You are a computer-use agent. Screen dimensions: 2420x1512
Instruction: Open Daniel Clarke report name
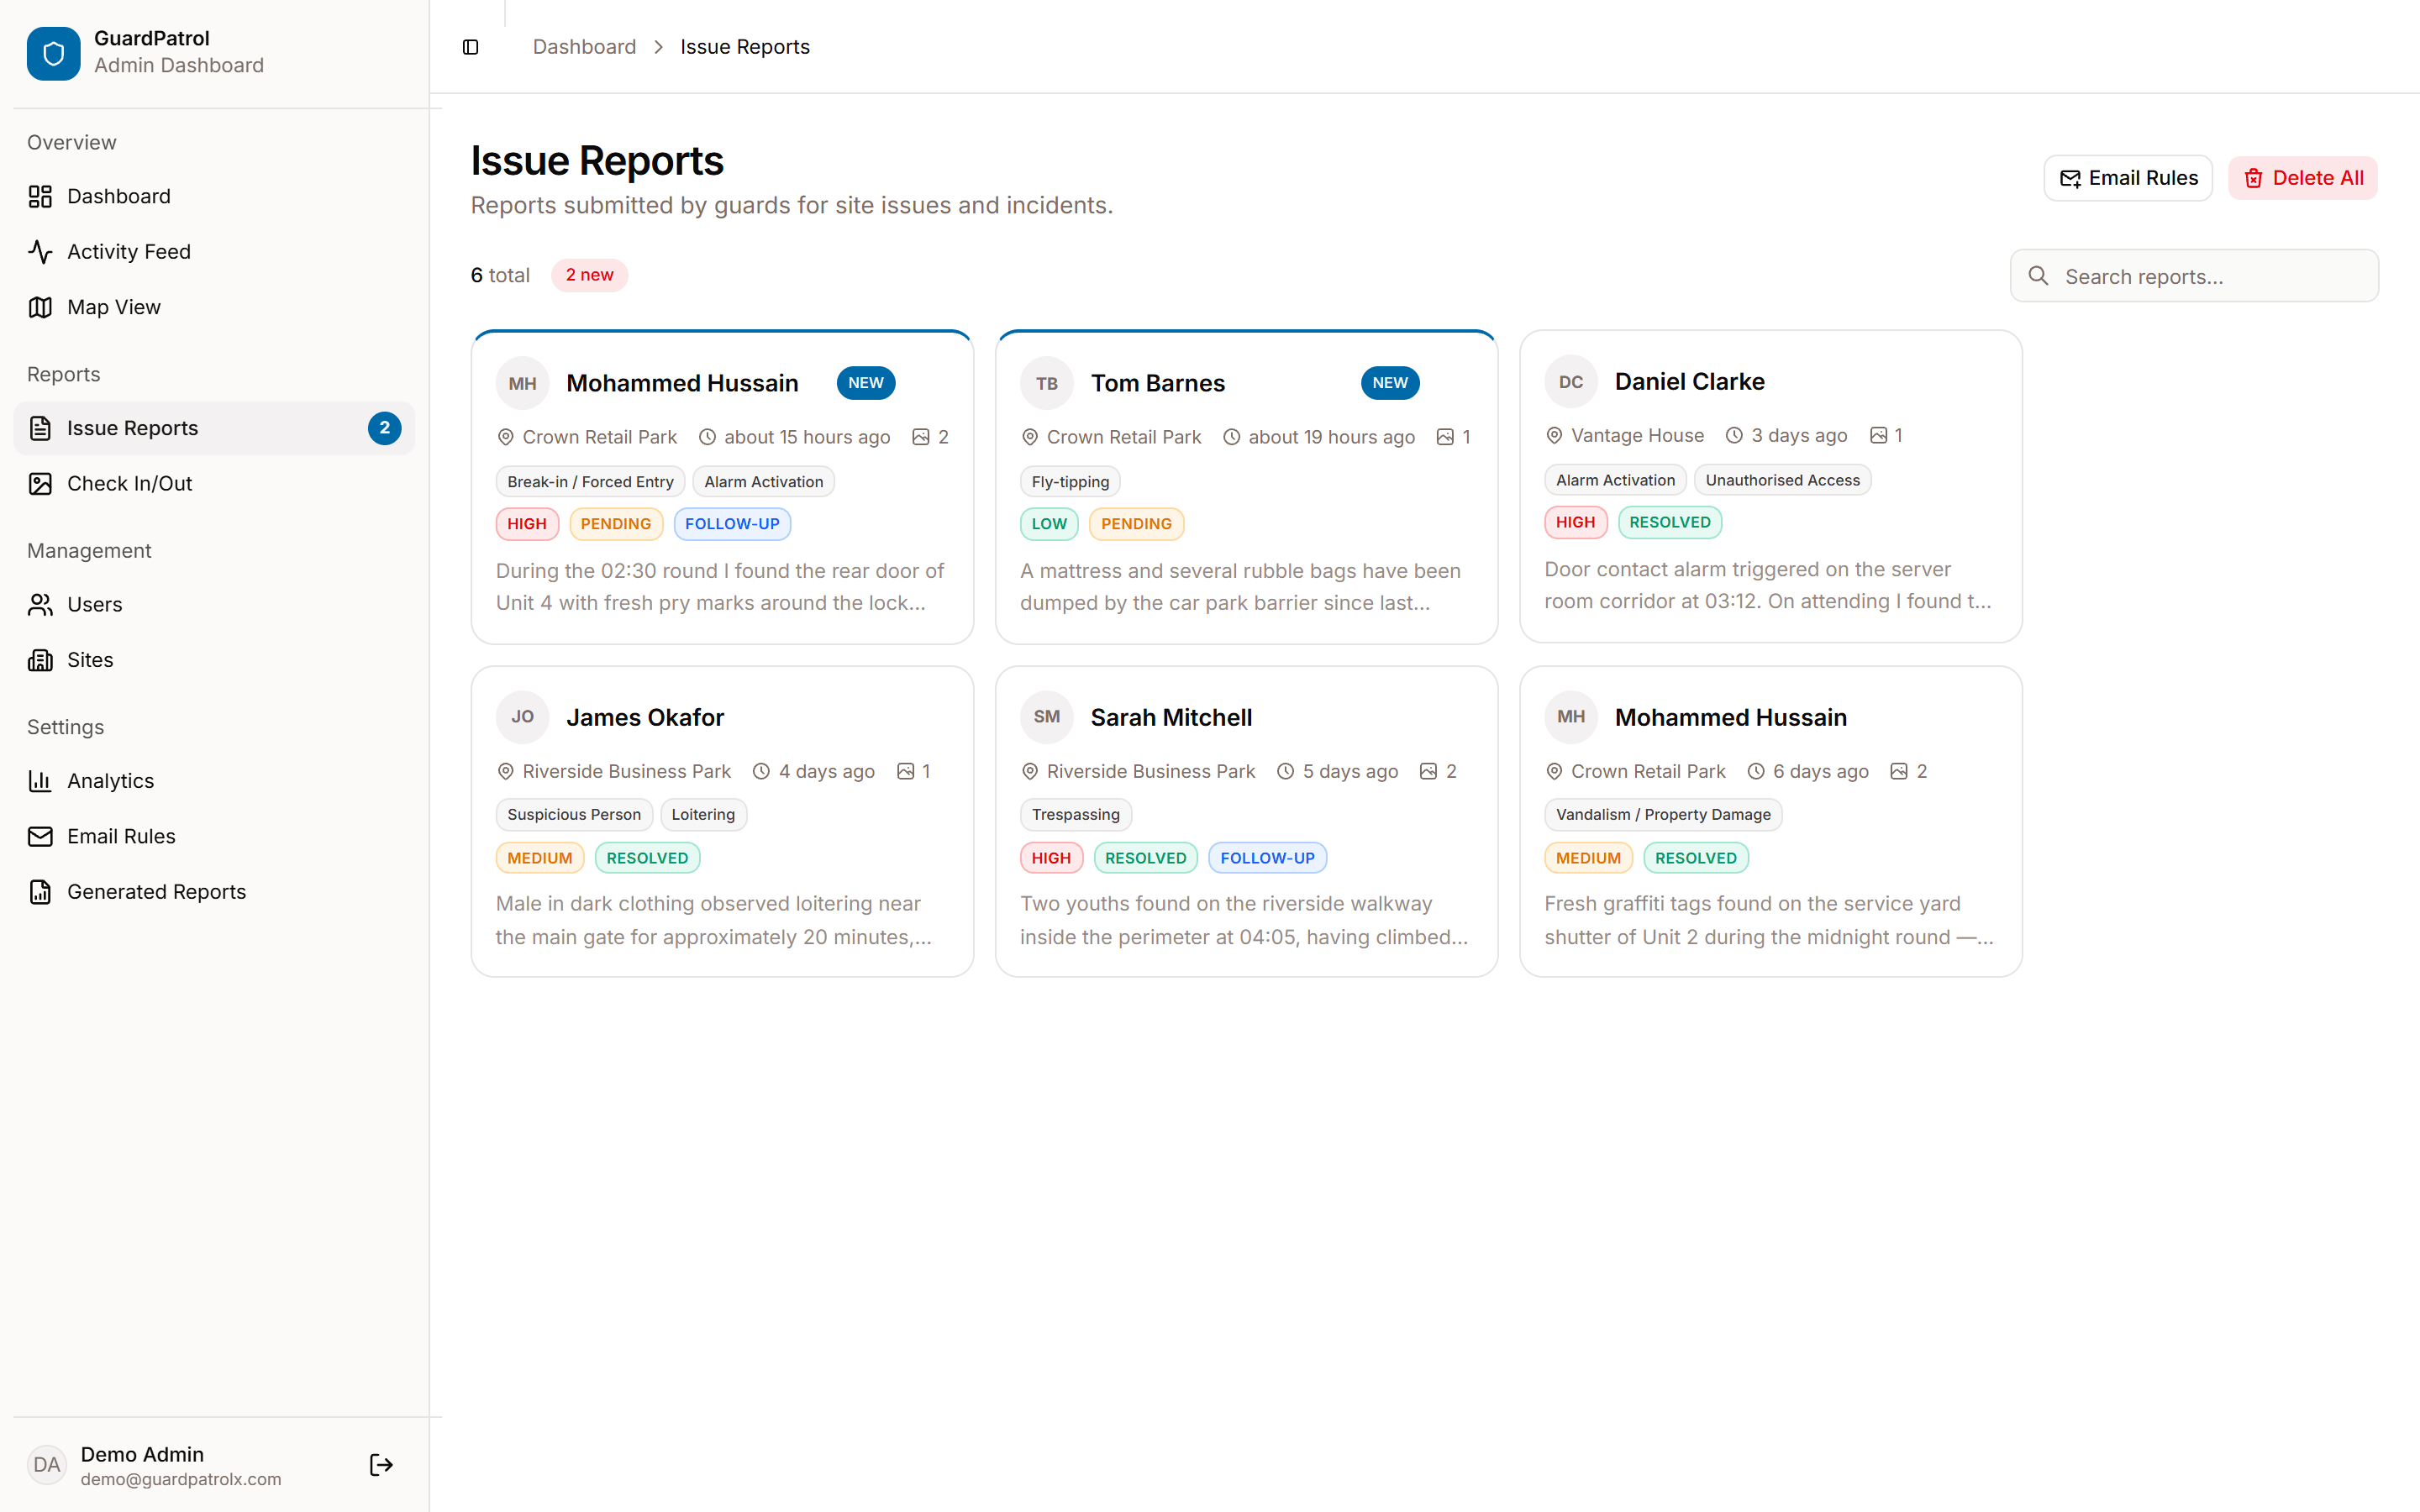pyautogui.click(x=1689, y=382)
